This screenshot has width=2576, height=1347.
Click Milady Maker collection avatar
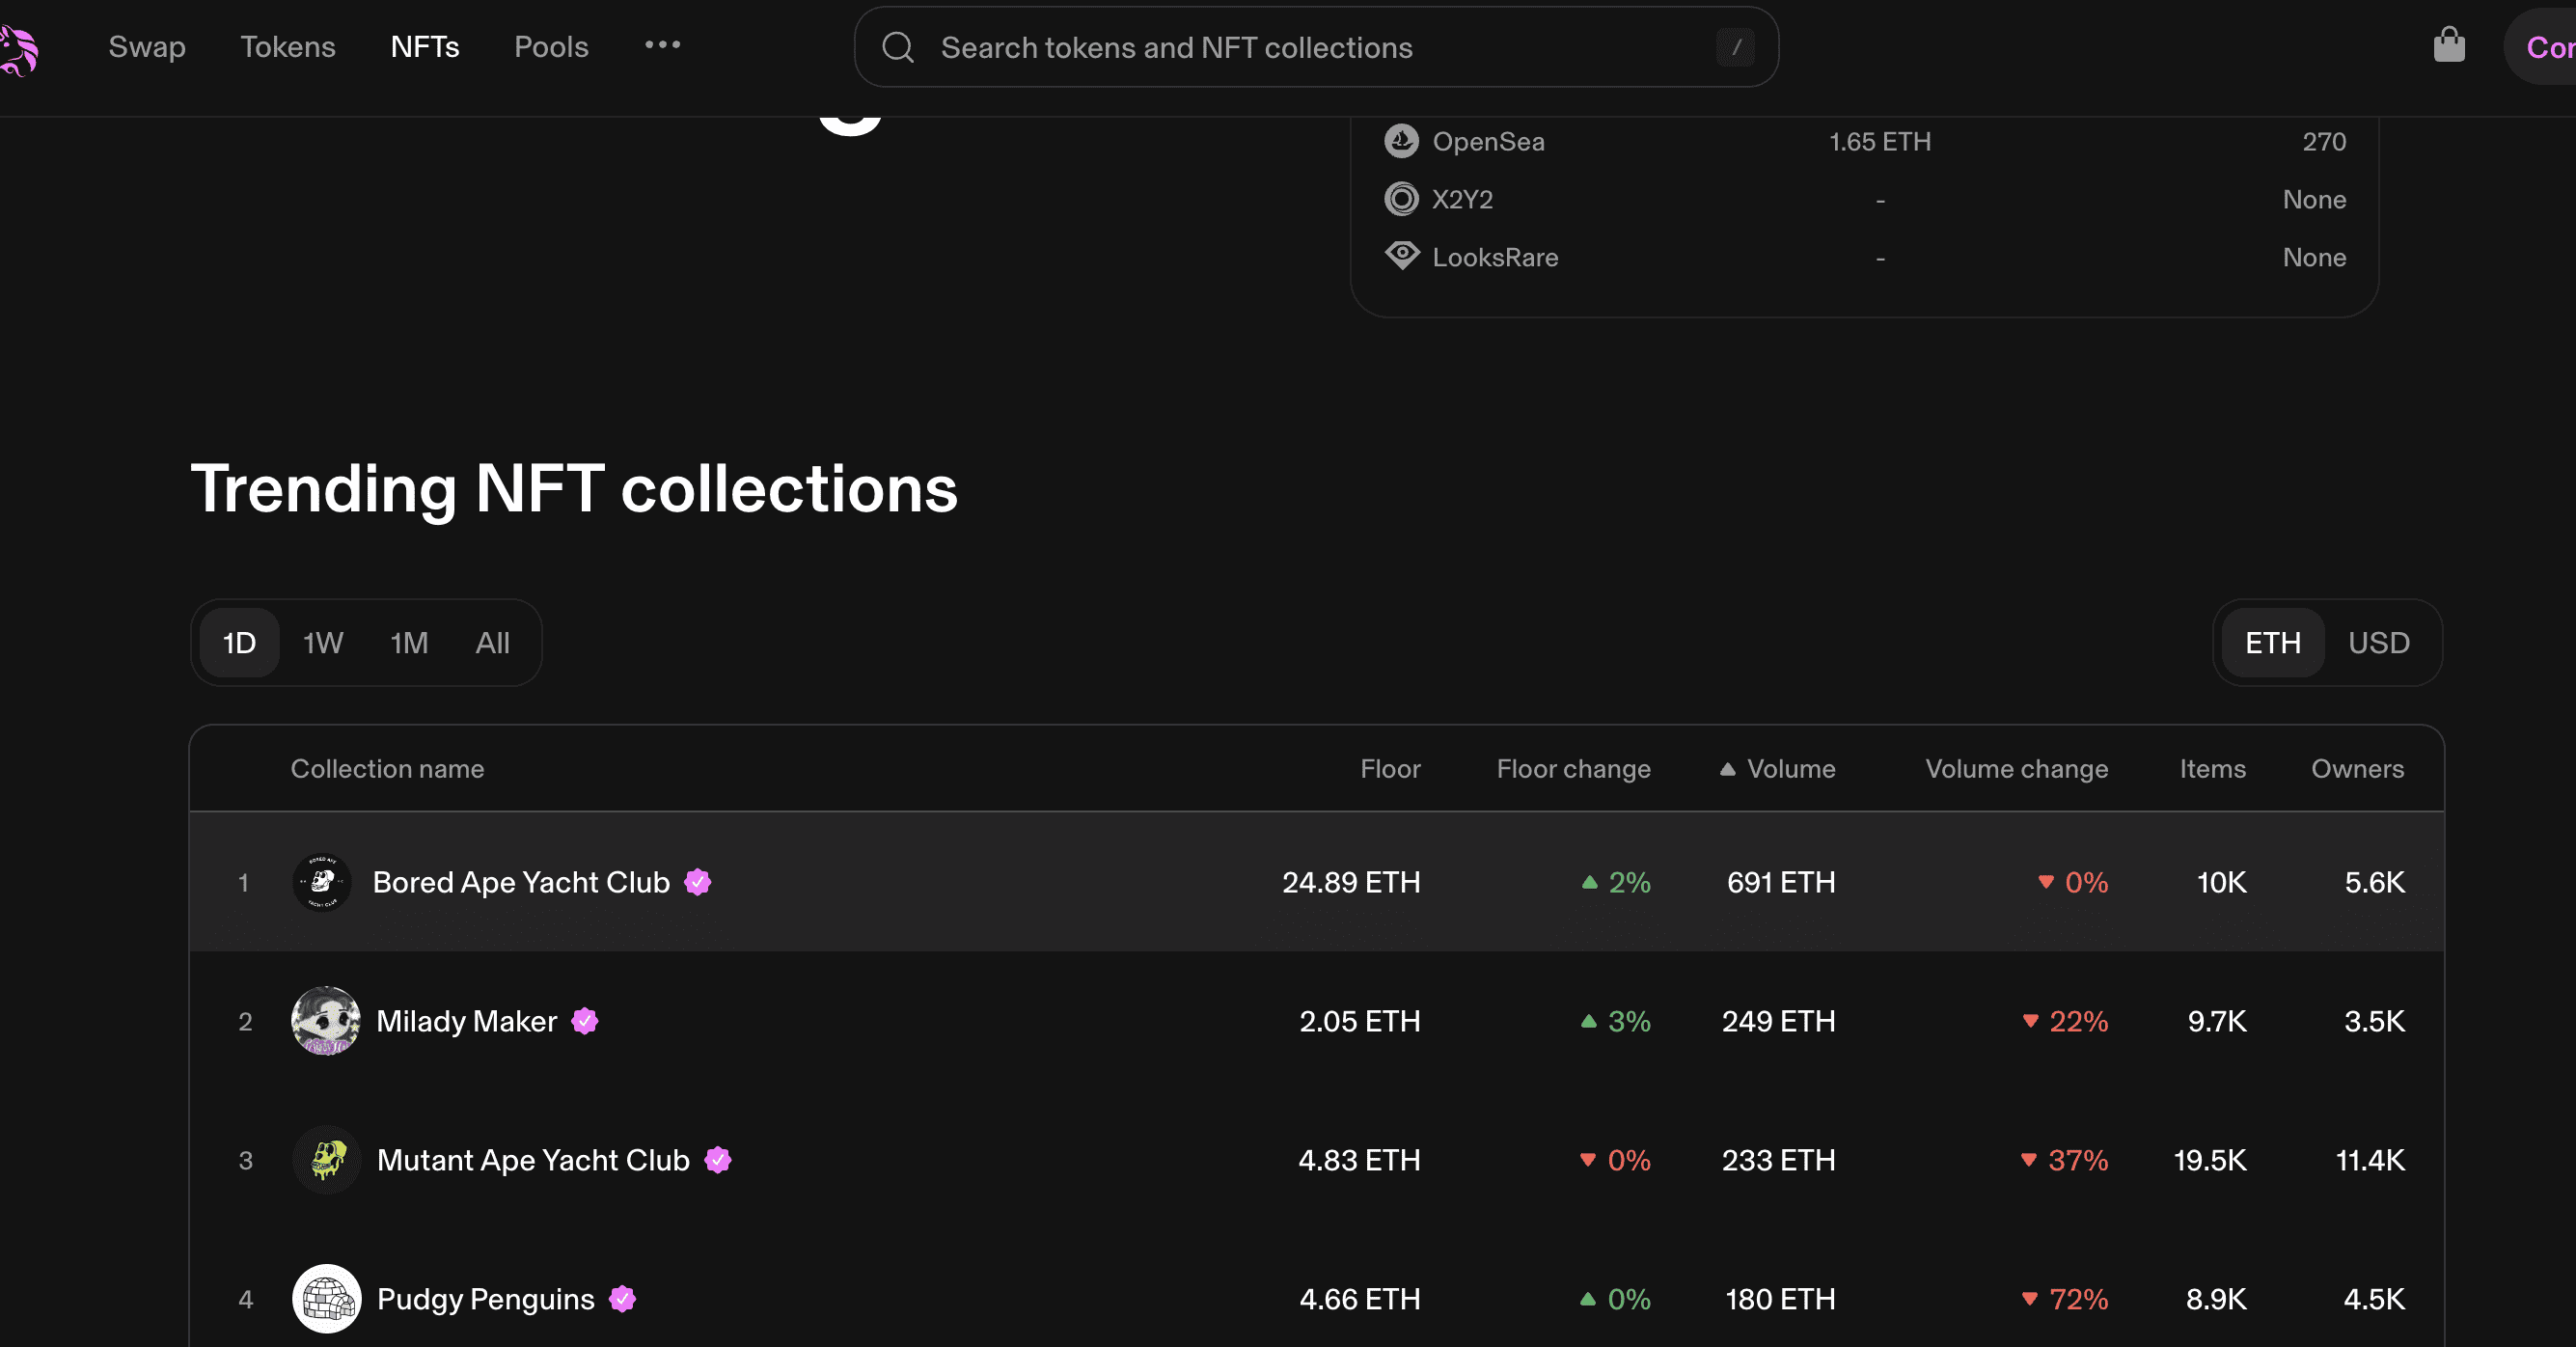point(325,1021)
